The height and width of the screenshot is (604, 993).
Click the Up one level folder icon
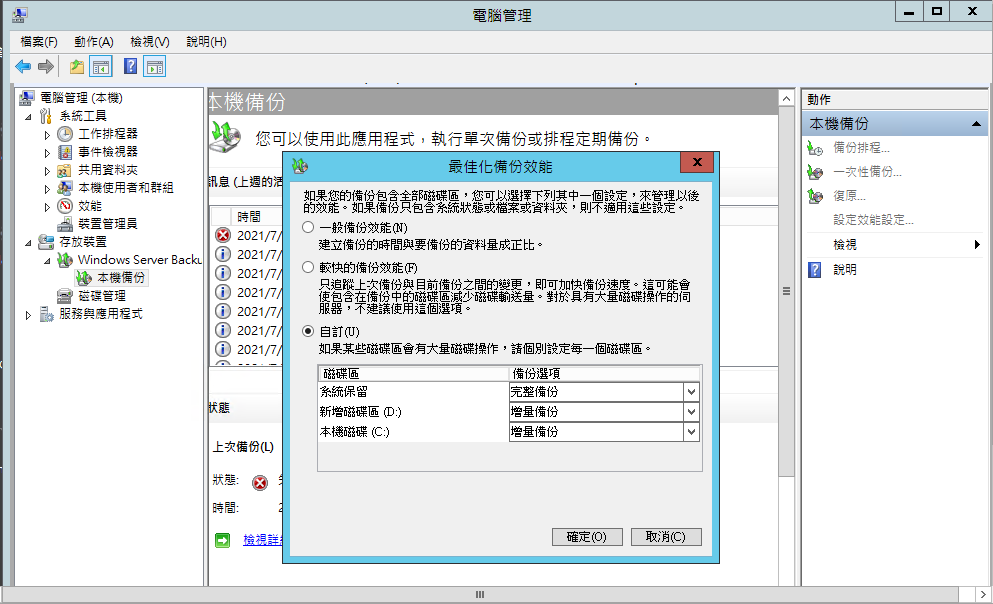[x=77, y=66]
